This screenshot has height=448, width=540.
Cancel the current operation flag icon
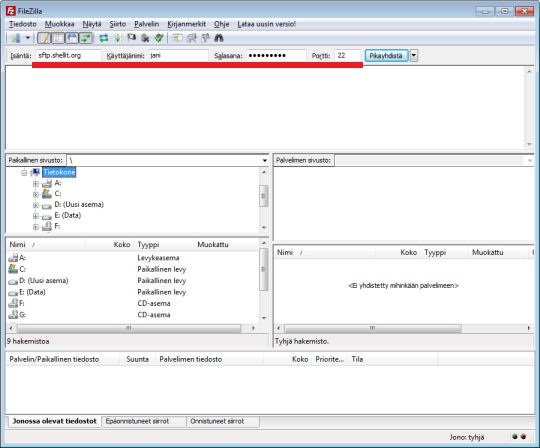(x=132, y=38)
